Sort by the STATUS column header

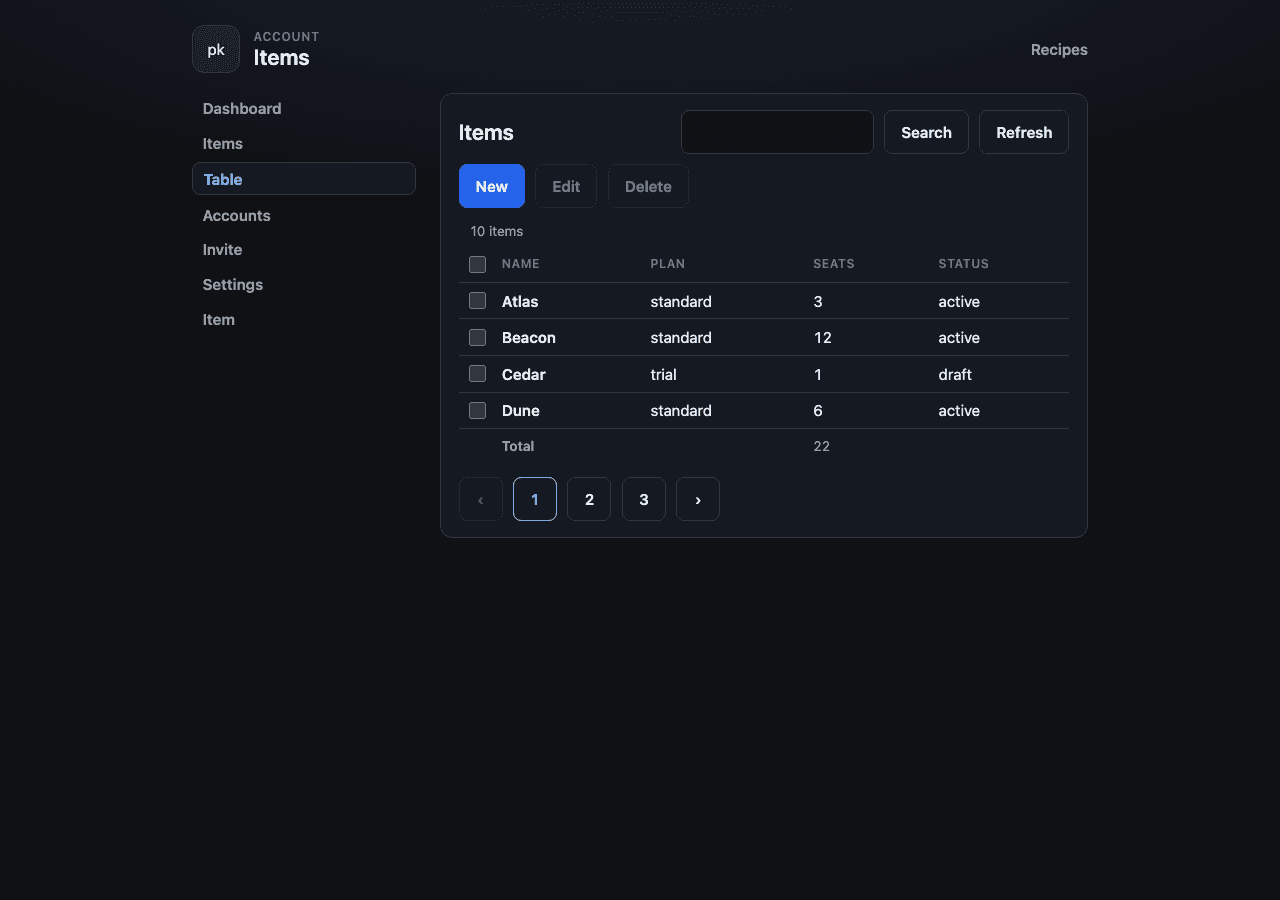[x=964, y=264]
